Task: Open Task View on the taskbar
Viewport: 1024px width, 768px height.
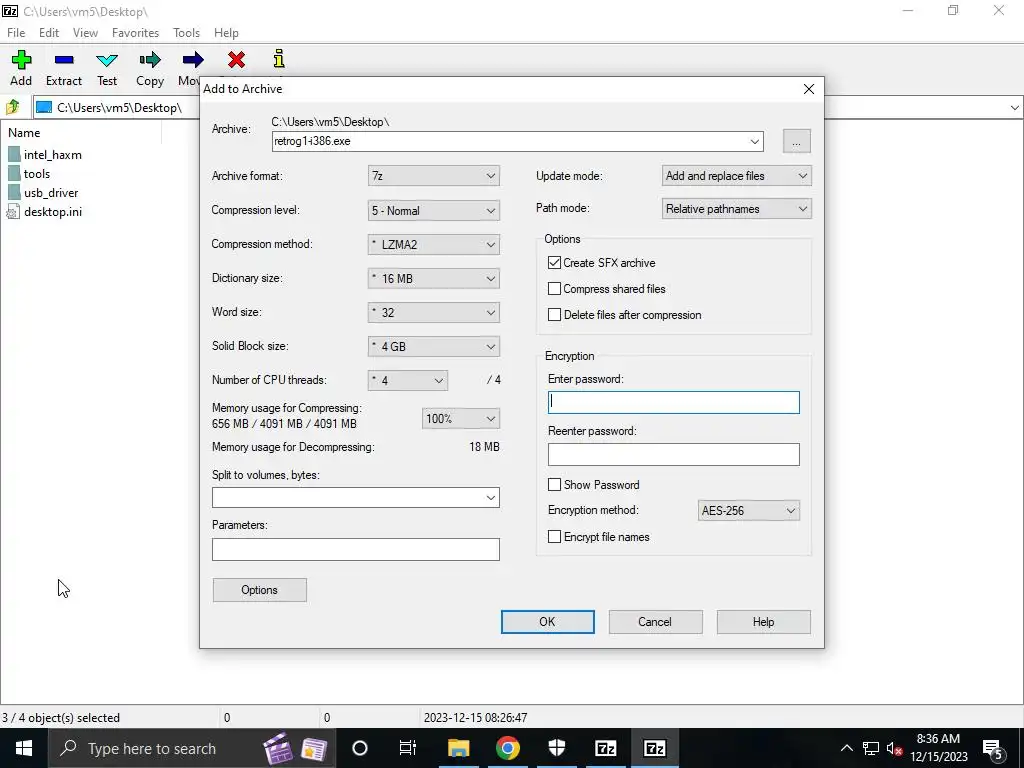Action: click(x=408, y=748)
